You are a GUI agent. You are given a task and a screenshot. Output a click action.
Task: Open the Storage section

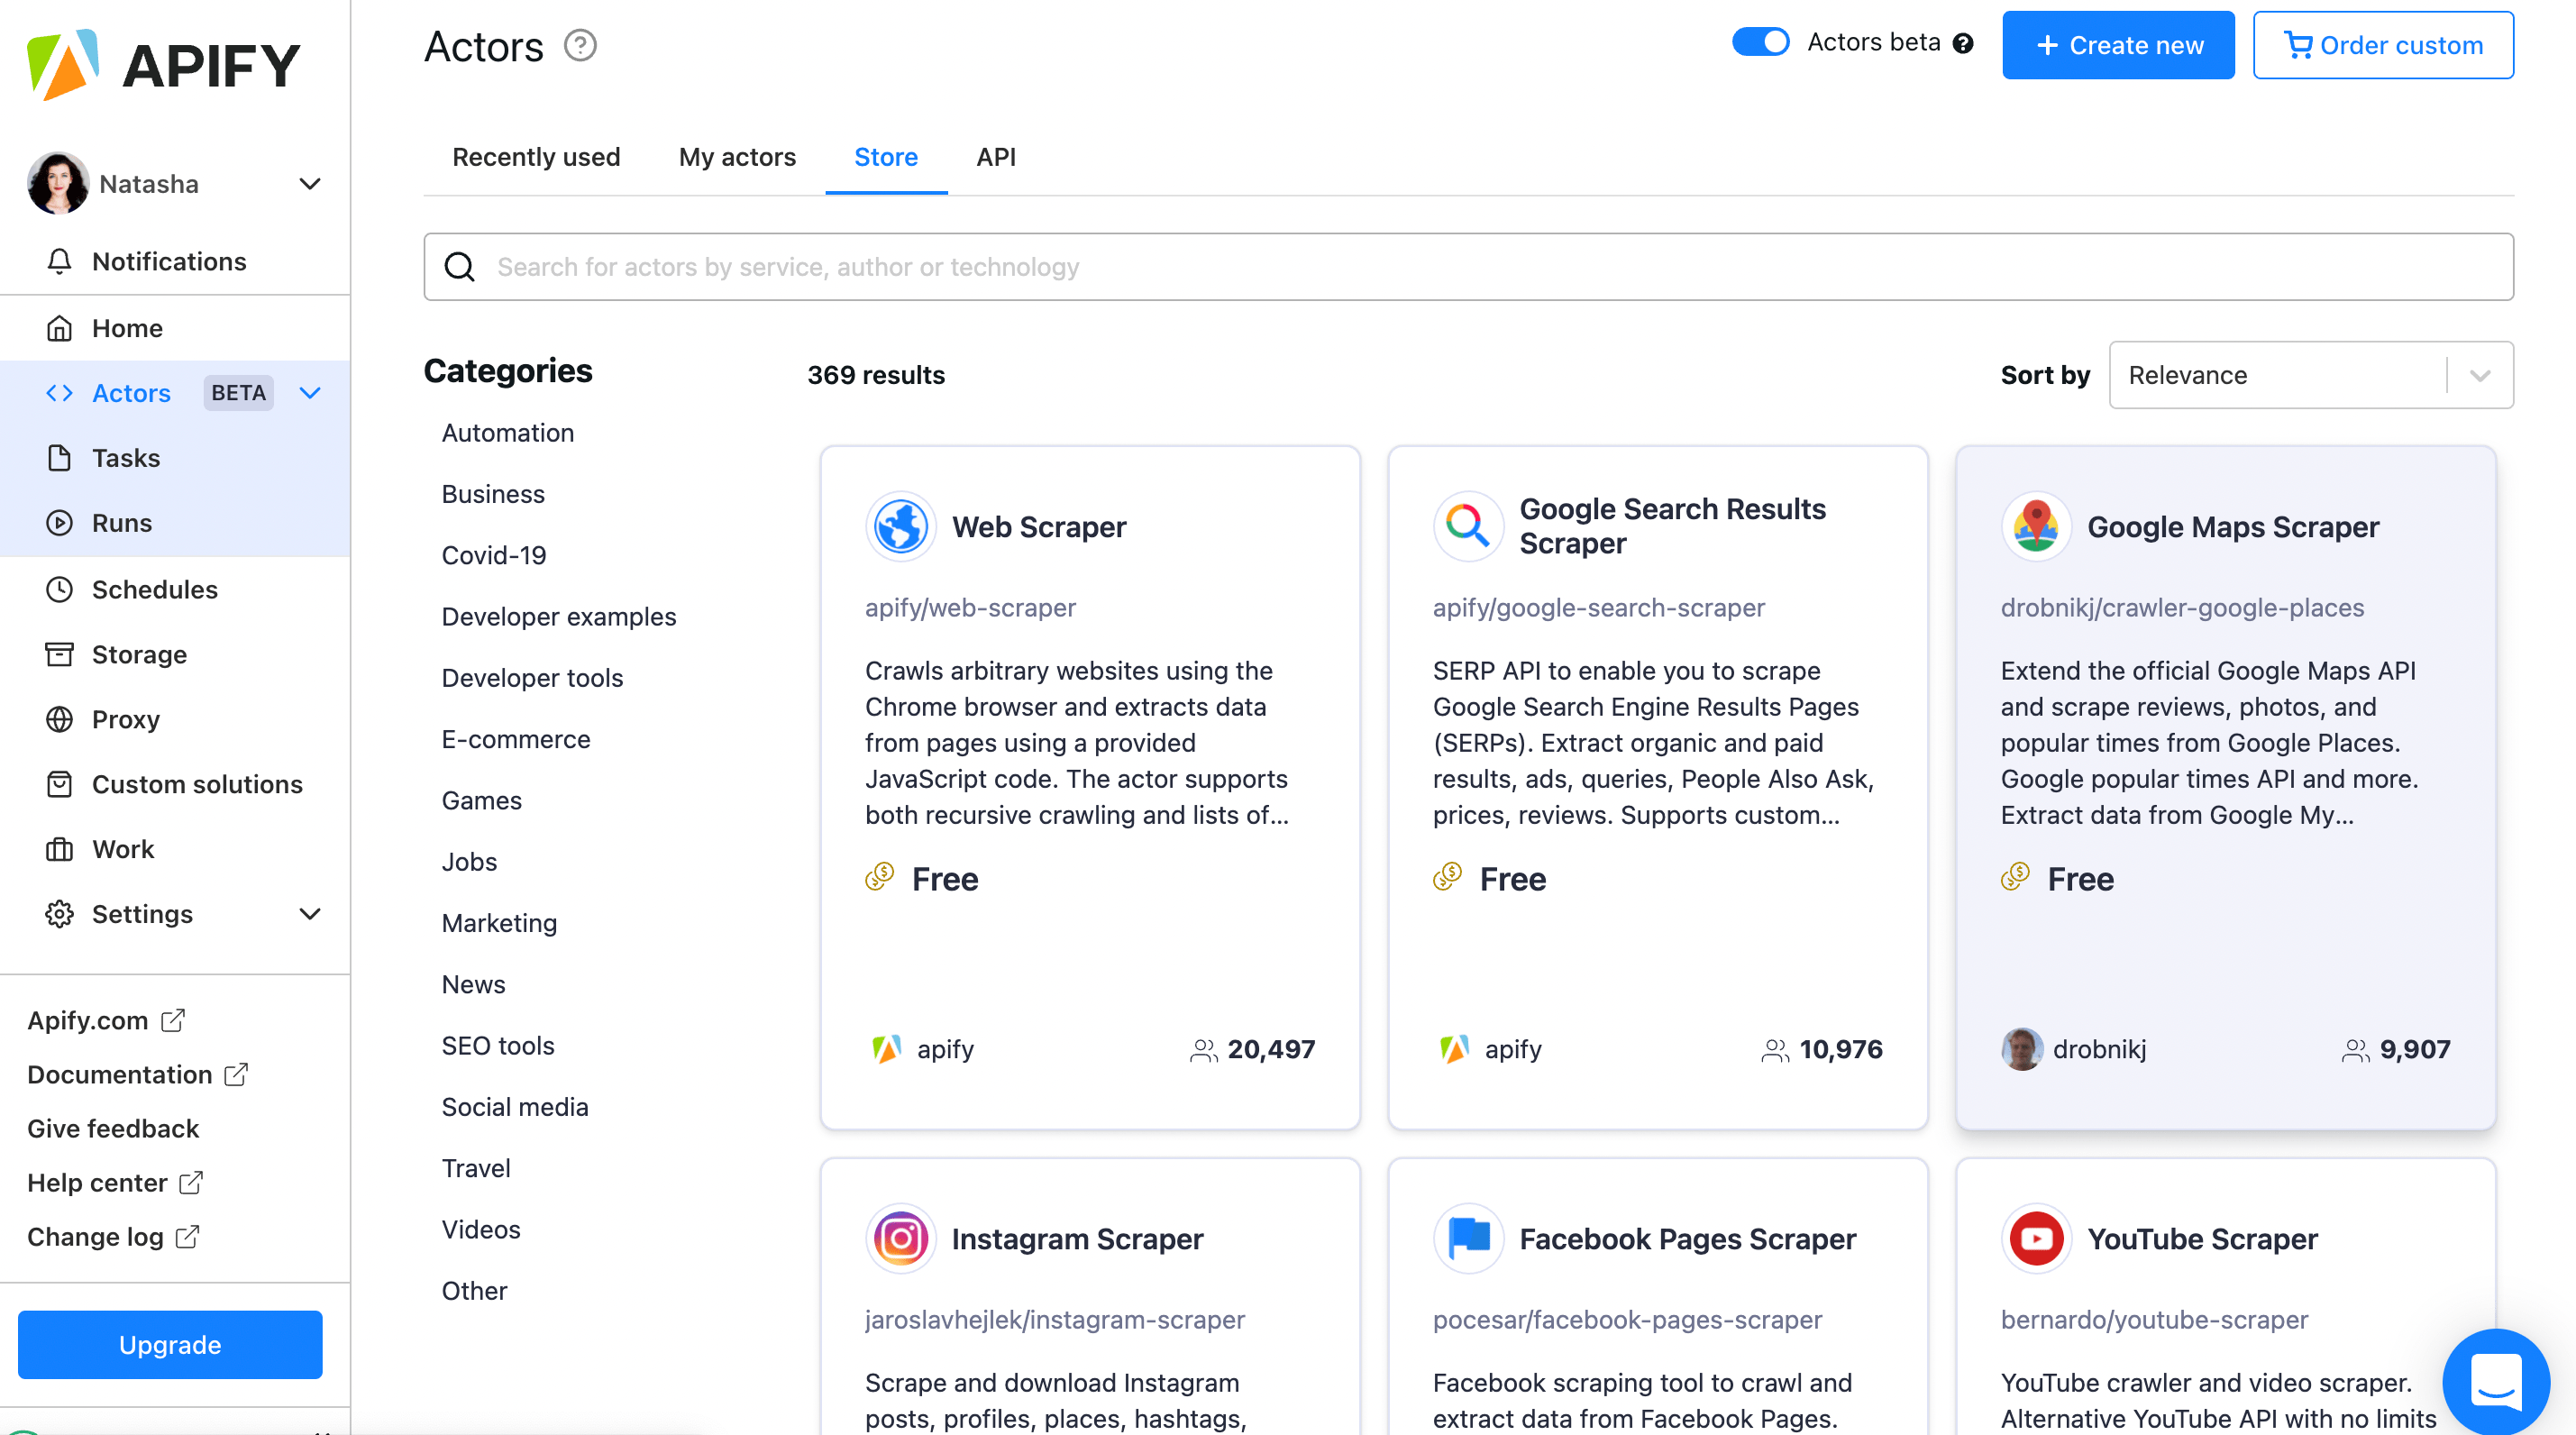(139, 654)
